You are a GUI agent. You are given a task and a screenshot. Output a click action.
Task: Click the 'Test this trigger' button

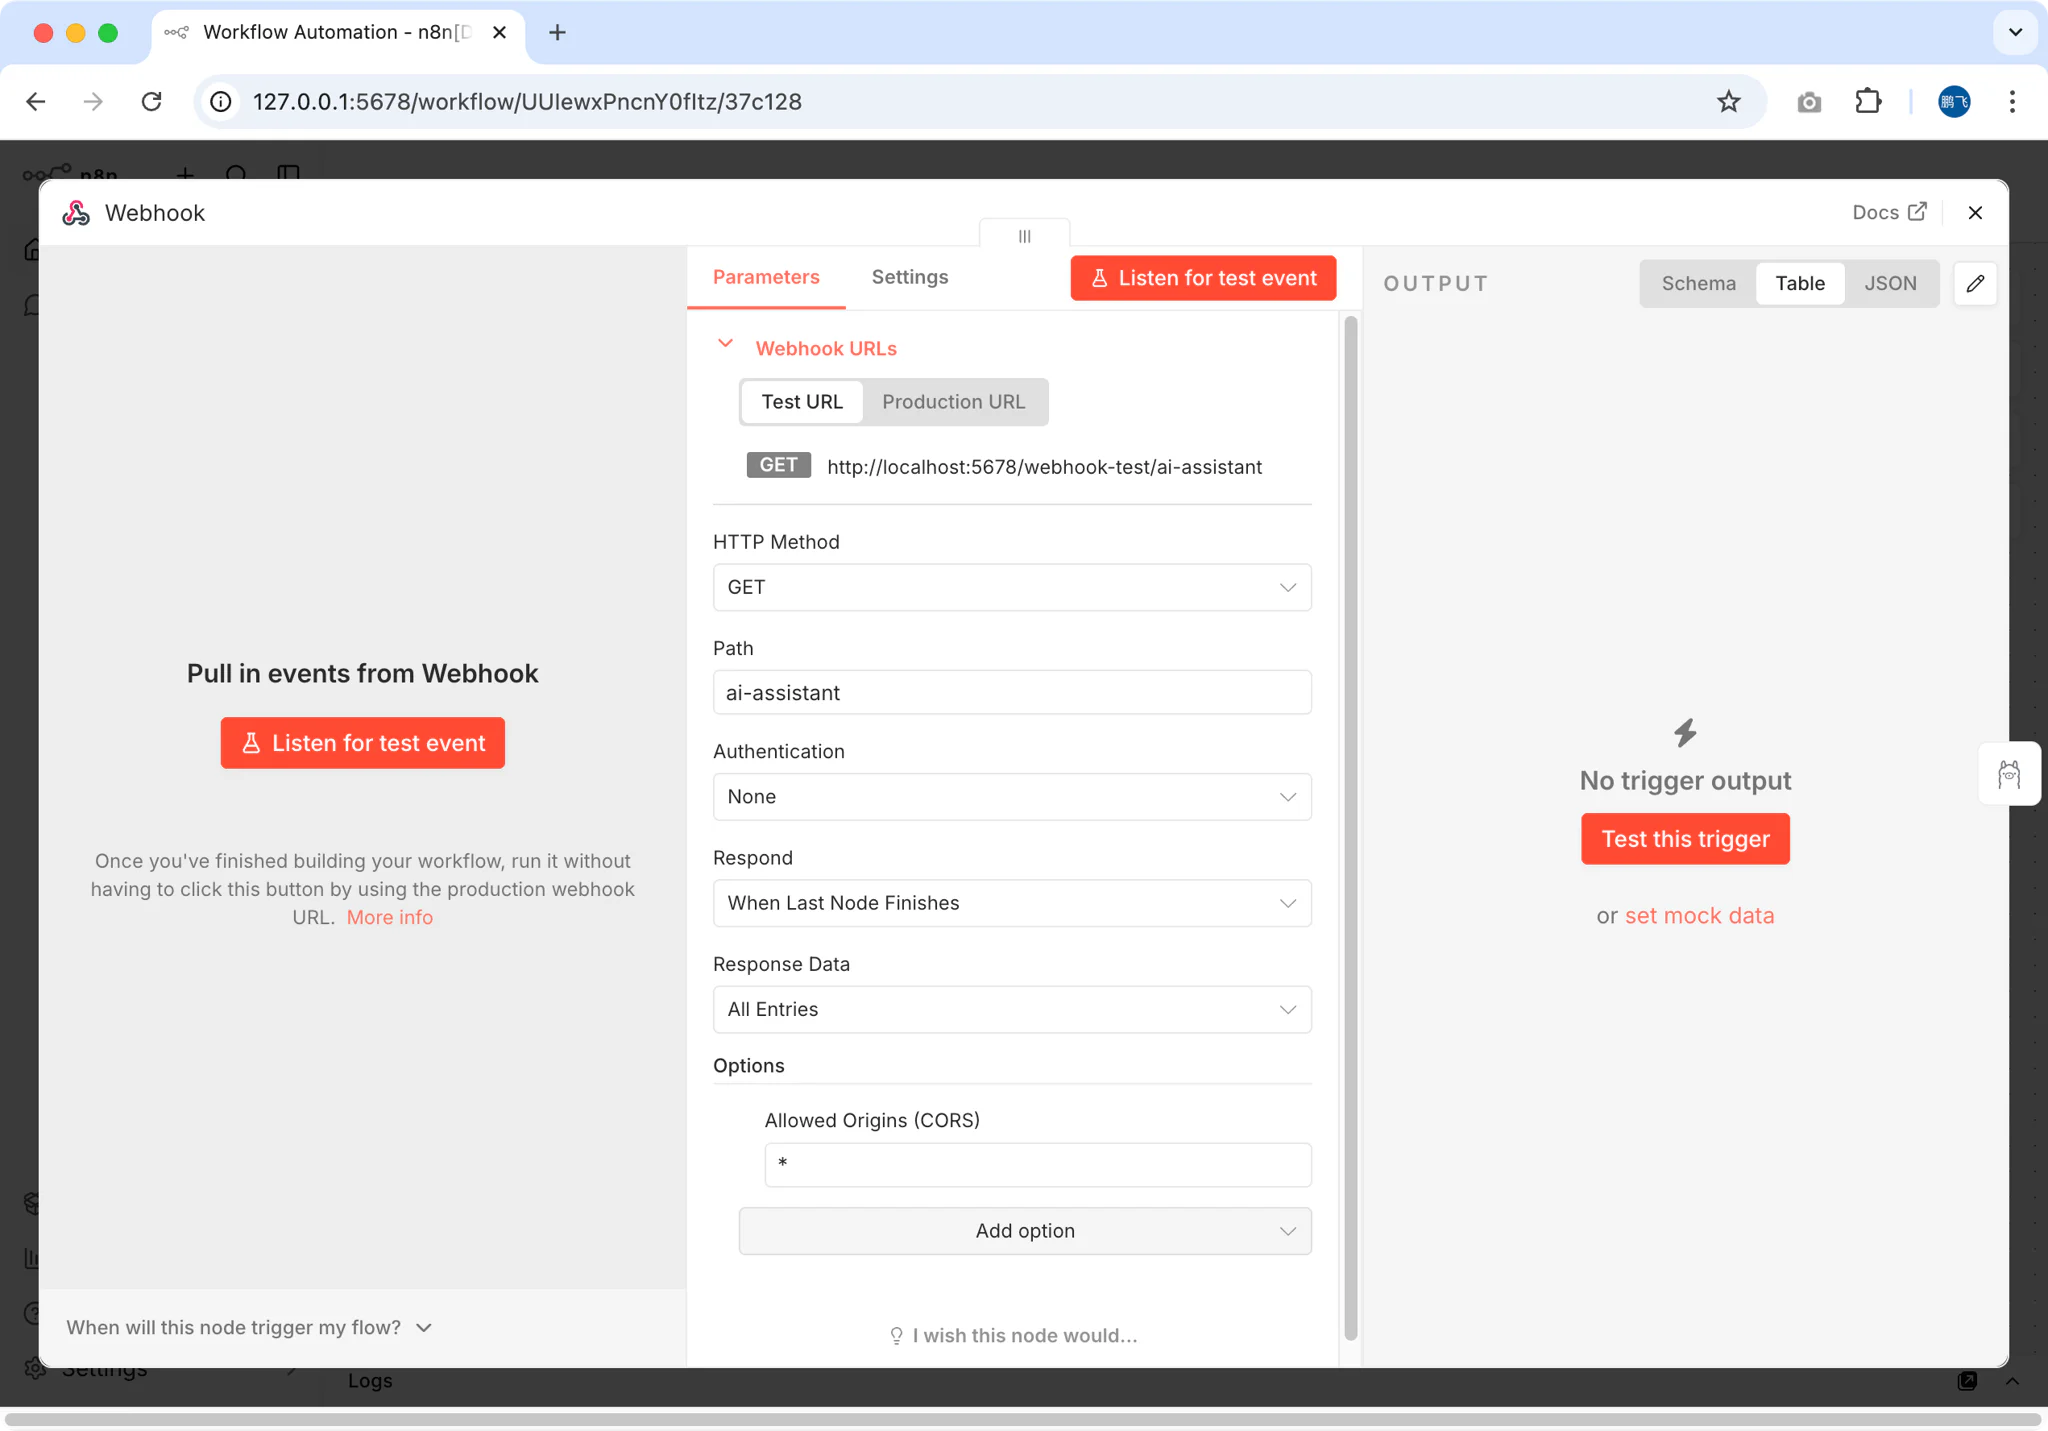tap(1683, 838)
